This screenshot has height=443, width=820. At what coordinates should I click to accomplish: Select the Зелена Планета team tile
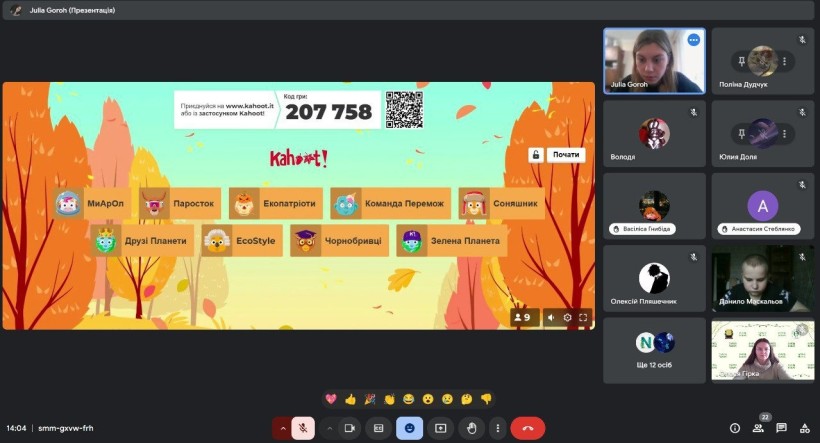click(452, 241)
